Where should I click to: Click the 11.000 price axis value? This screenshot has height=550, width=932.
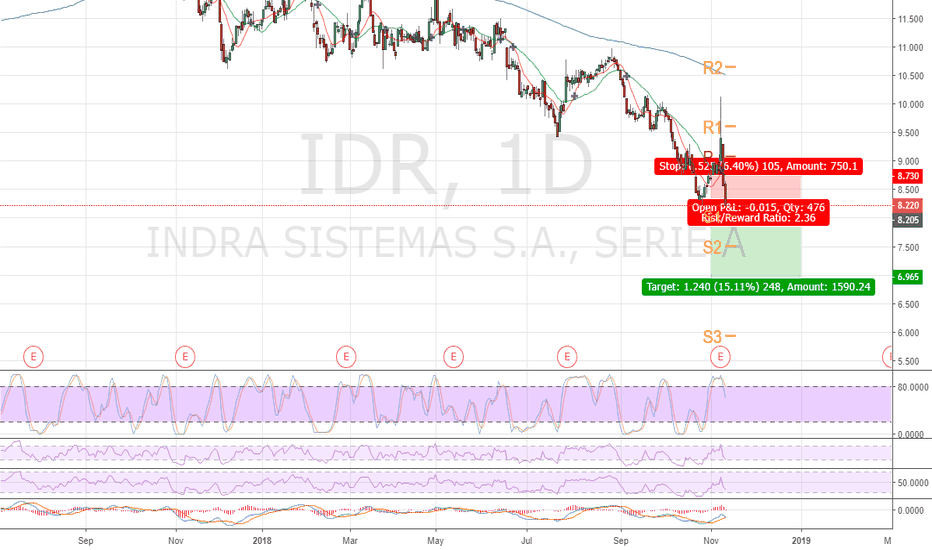(x=911, y=48)
